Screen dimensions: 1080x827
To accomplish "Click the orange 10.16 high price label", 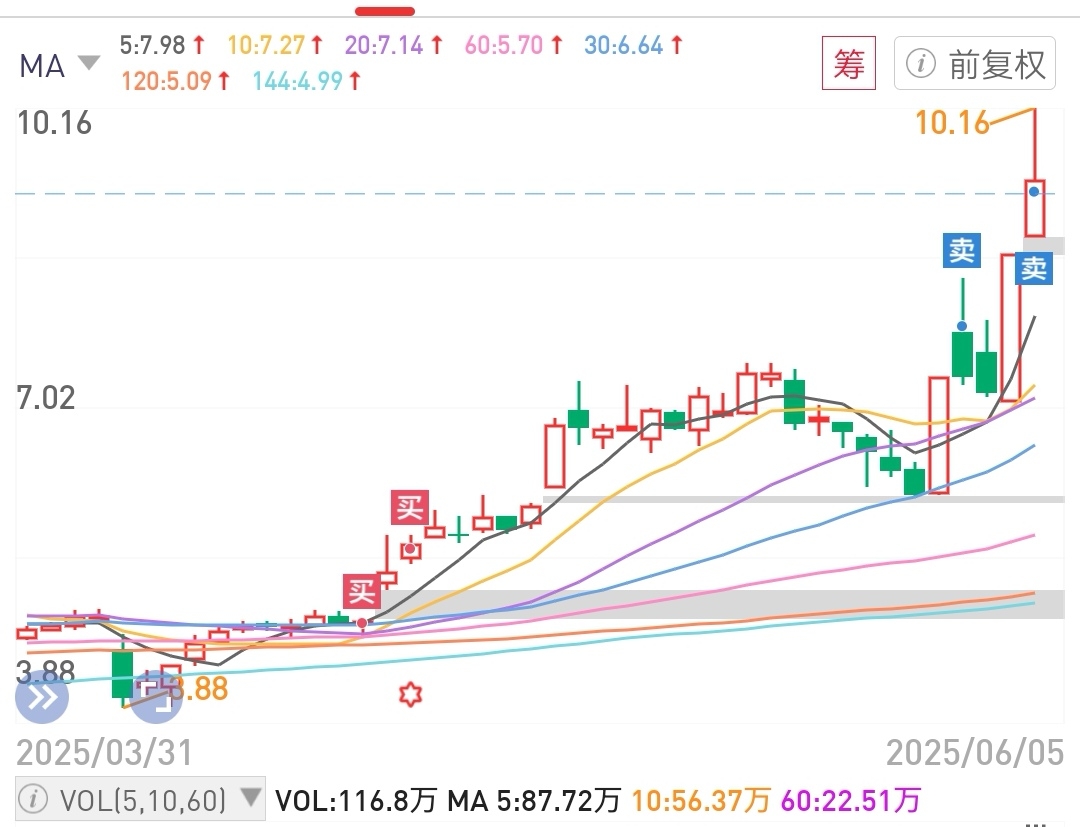I will tap(952, 123).
